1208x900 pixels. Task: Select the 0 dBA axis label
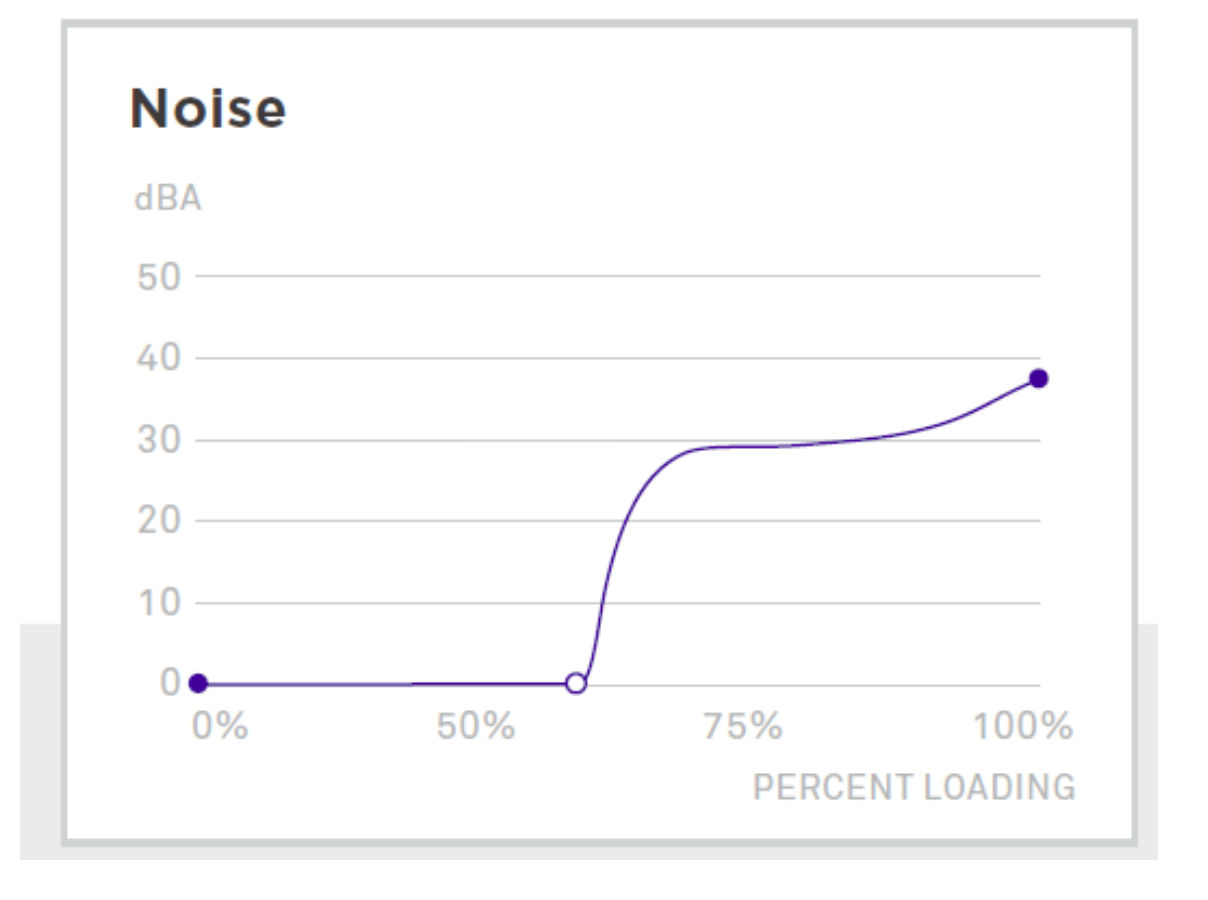pyautogui.click(x=170, y=683)
